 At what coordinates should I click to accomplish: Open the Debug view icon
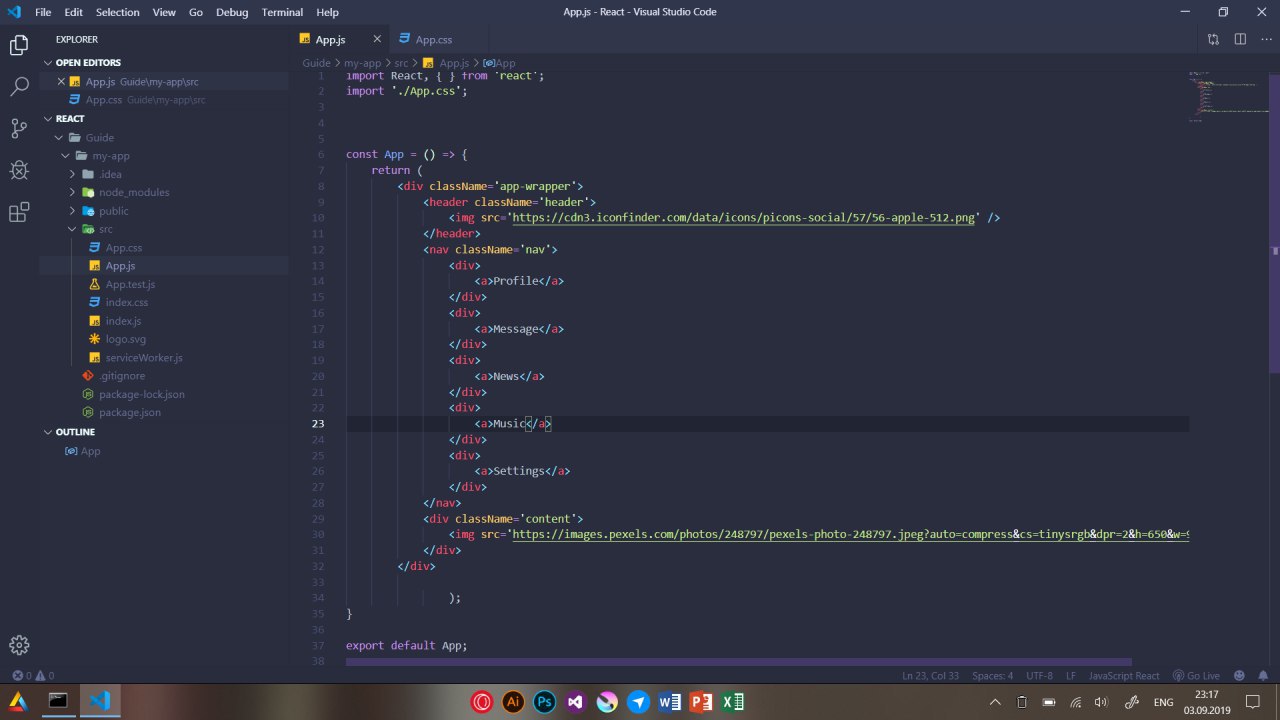(x=19, y=171)
